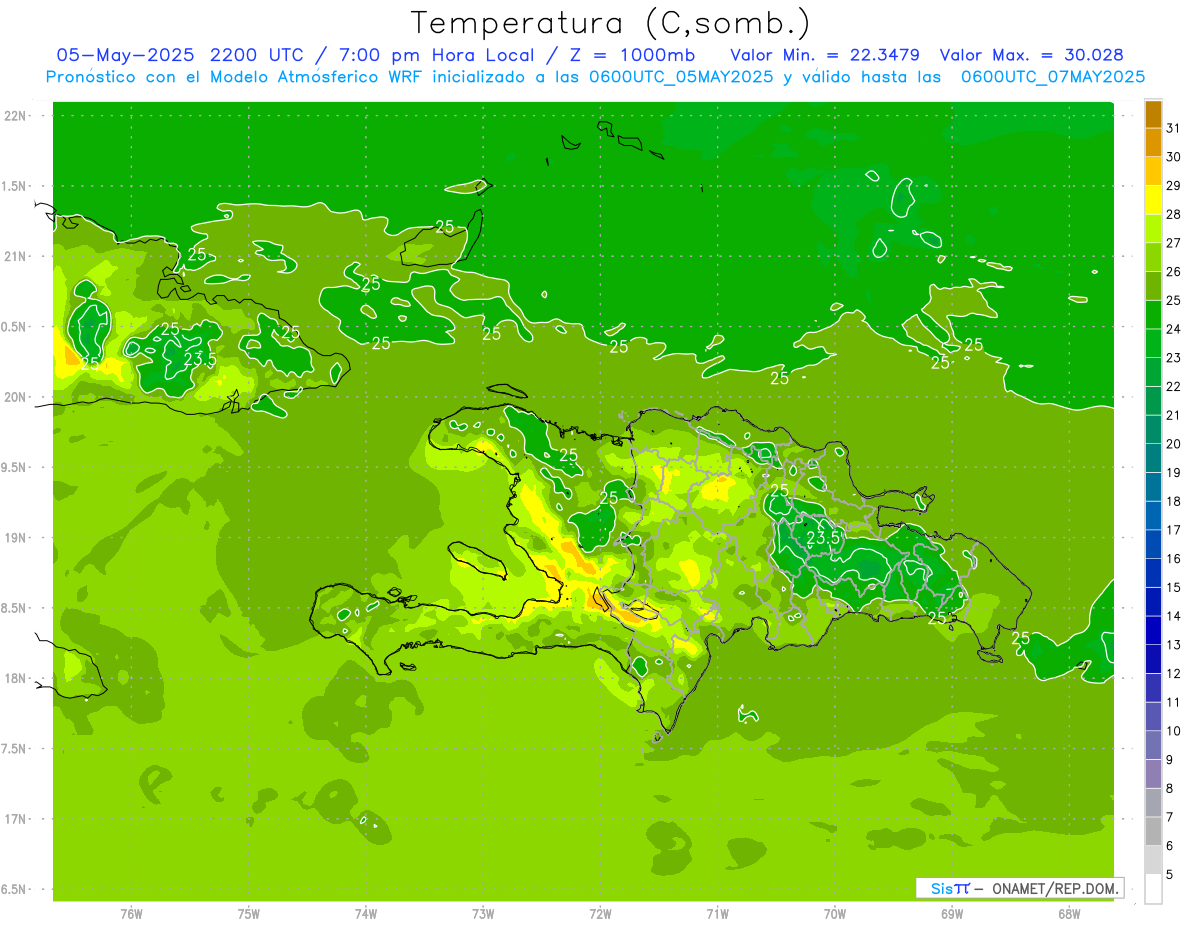1200x927 pixels.
Task: Click the '20' colorbar scale label
Action: coord(1174,444)
